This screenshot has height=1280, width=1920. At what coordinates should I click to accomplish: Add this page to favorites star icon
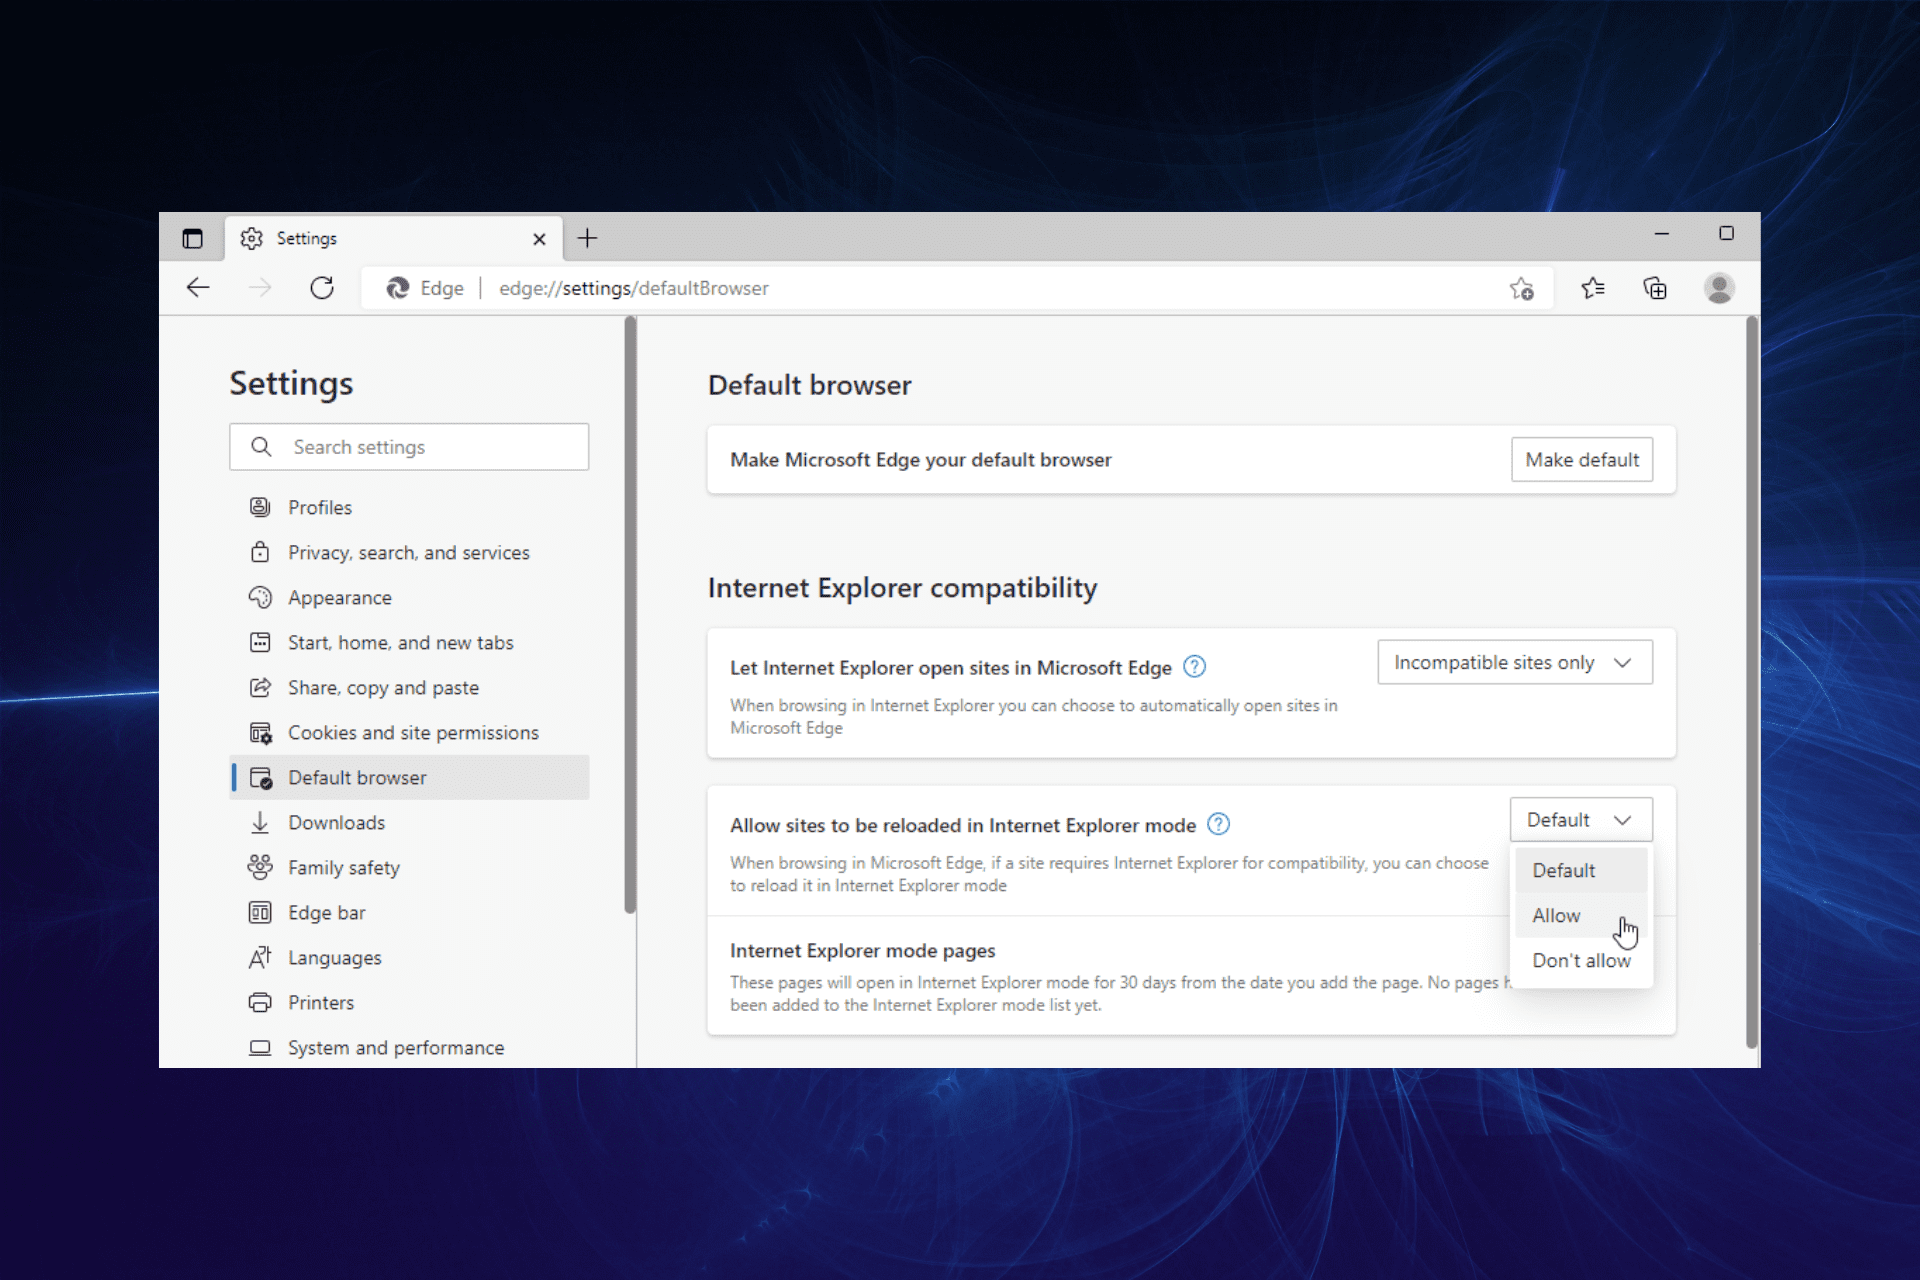tap(1521, 289)
